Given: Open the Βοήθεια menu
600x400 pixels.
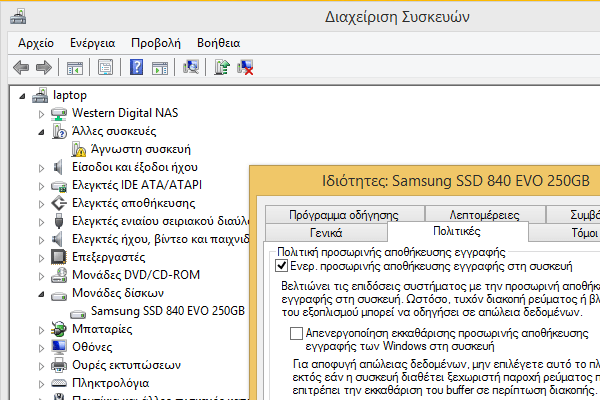Looking at the screenshot, I should pyautogui.click(x=218, y=43).
